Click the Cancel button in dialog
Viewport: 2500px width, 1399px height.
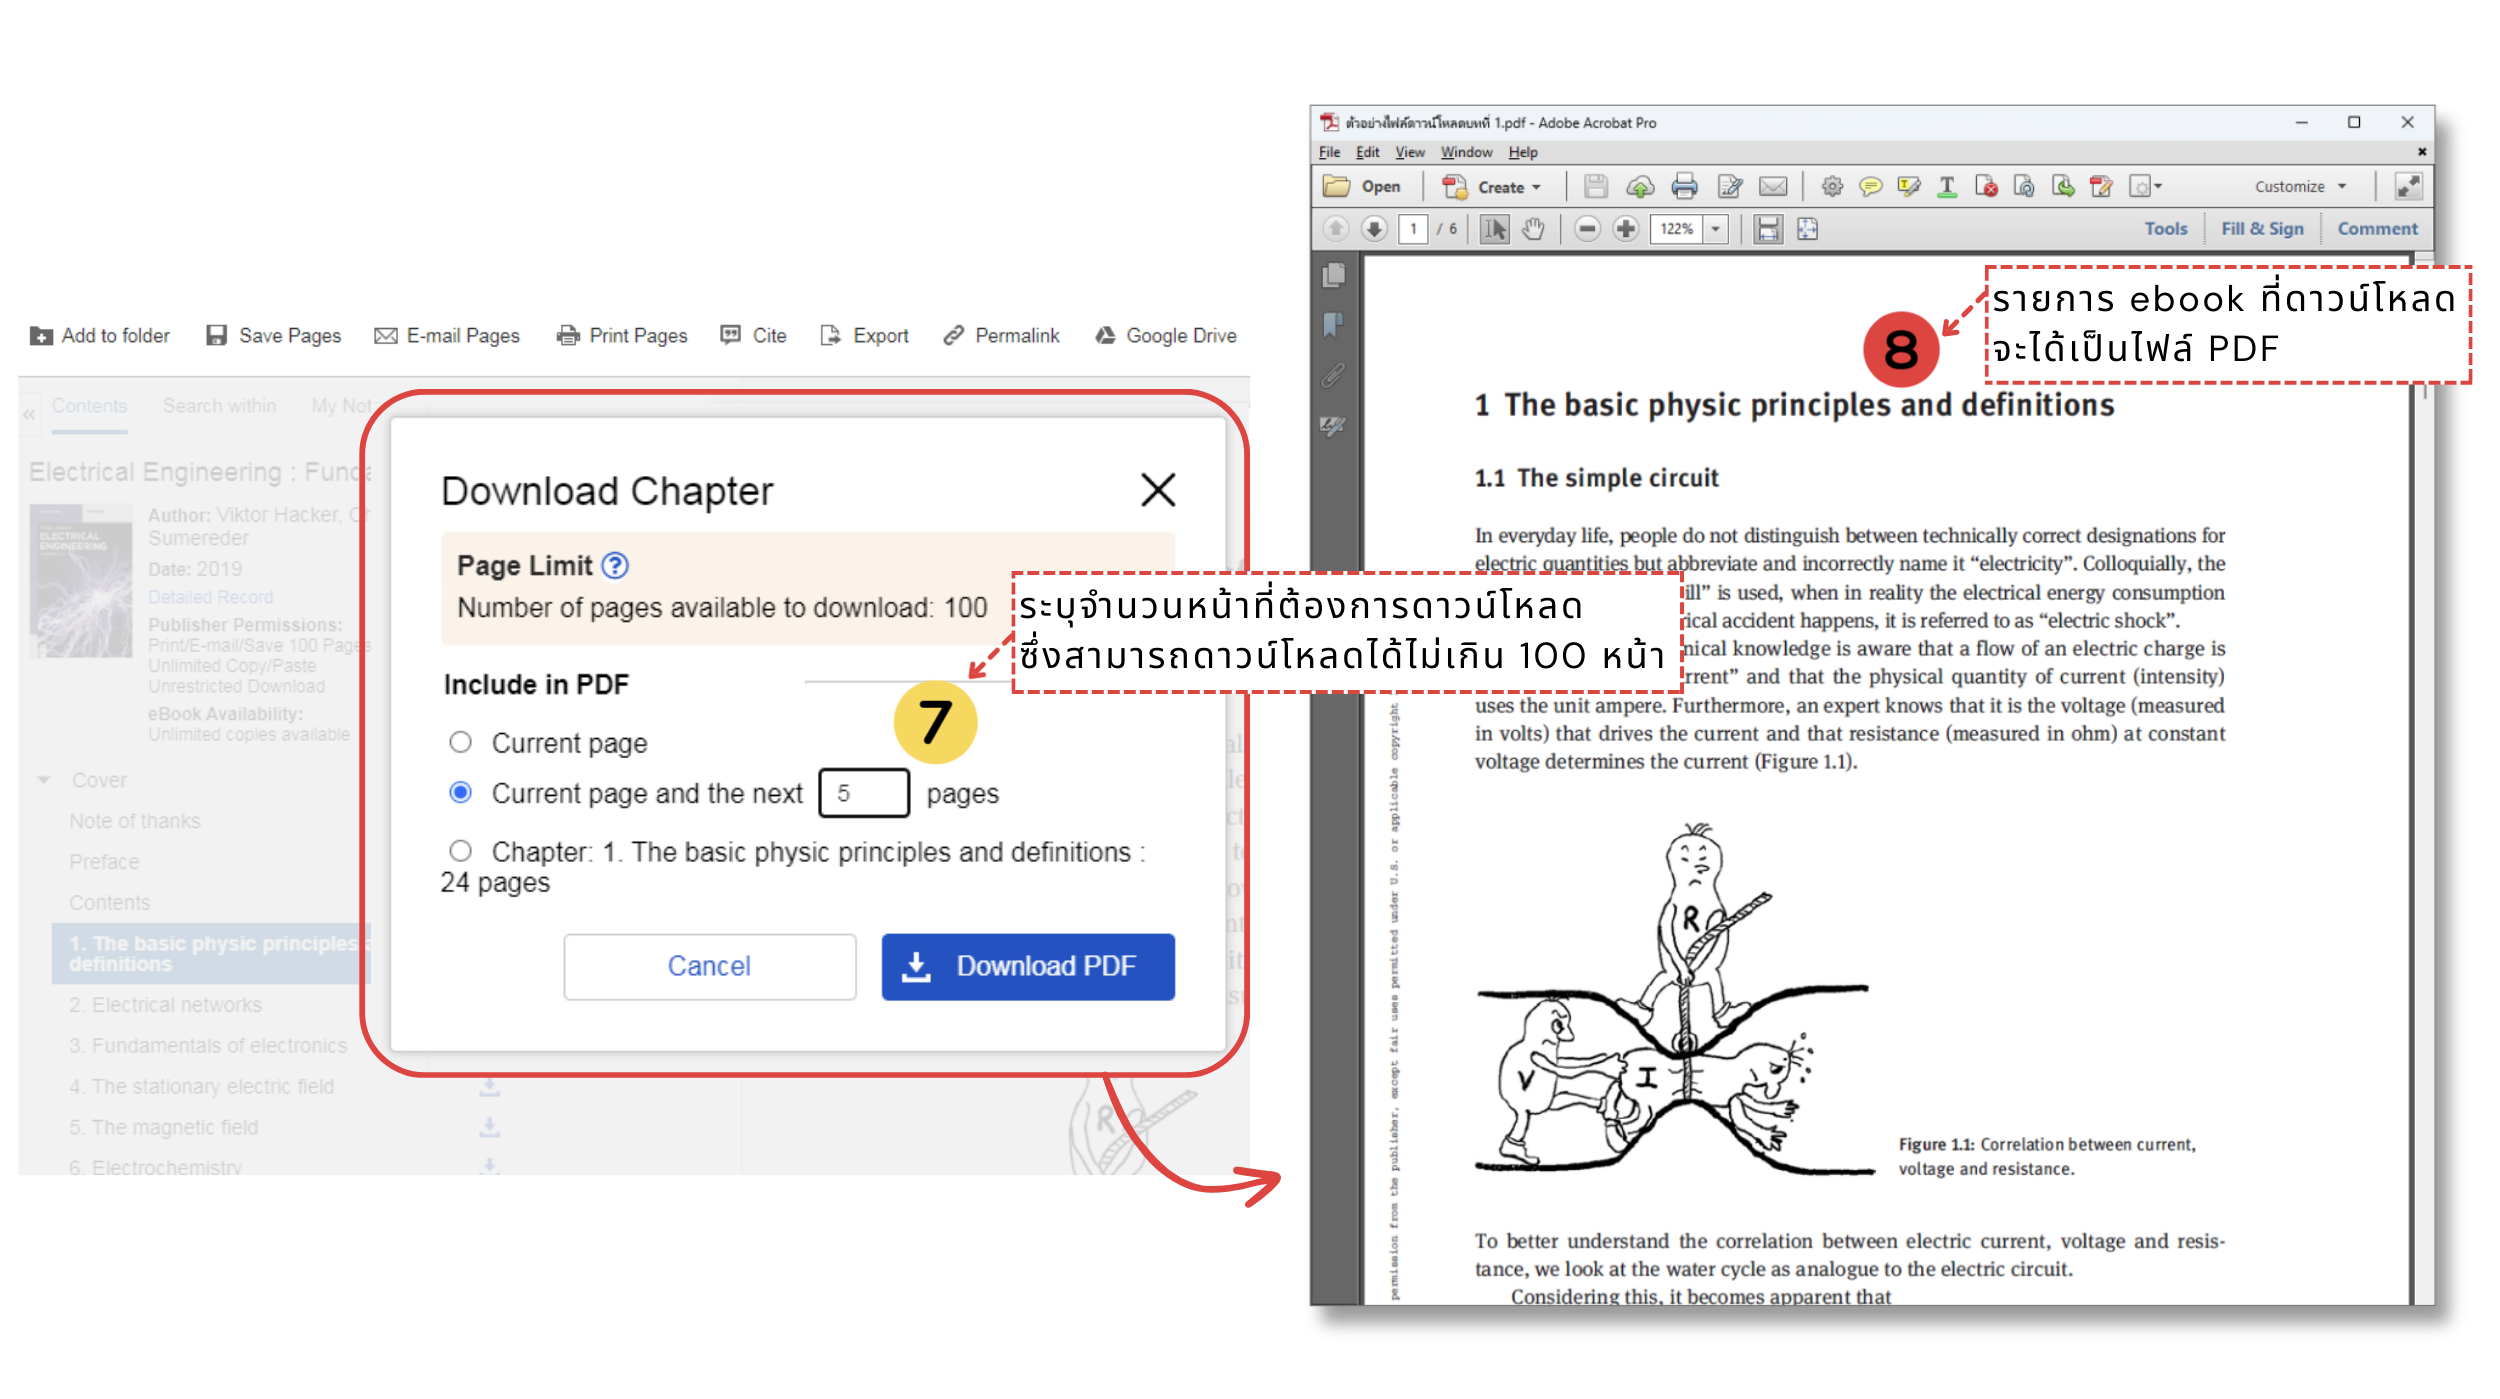pos(709,966)
